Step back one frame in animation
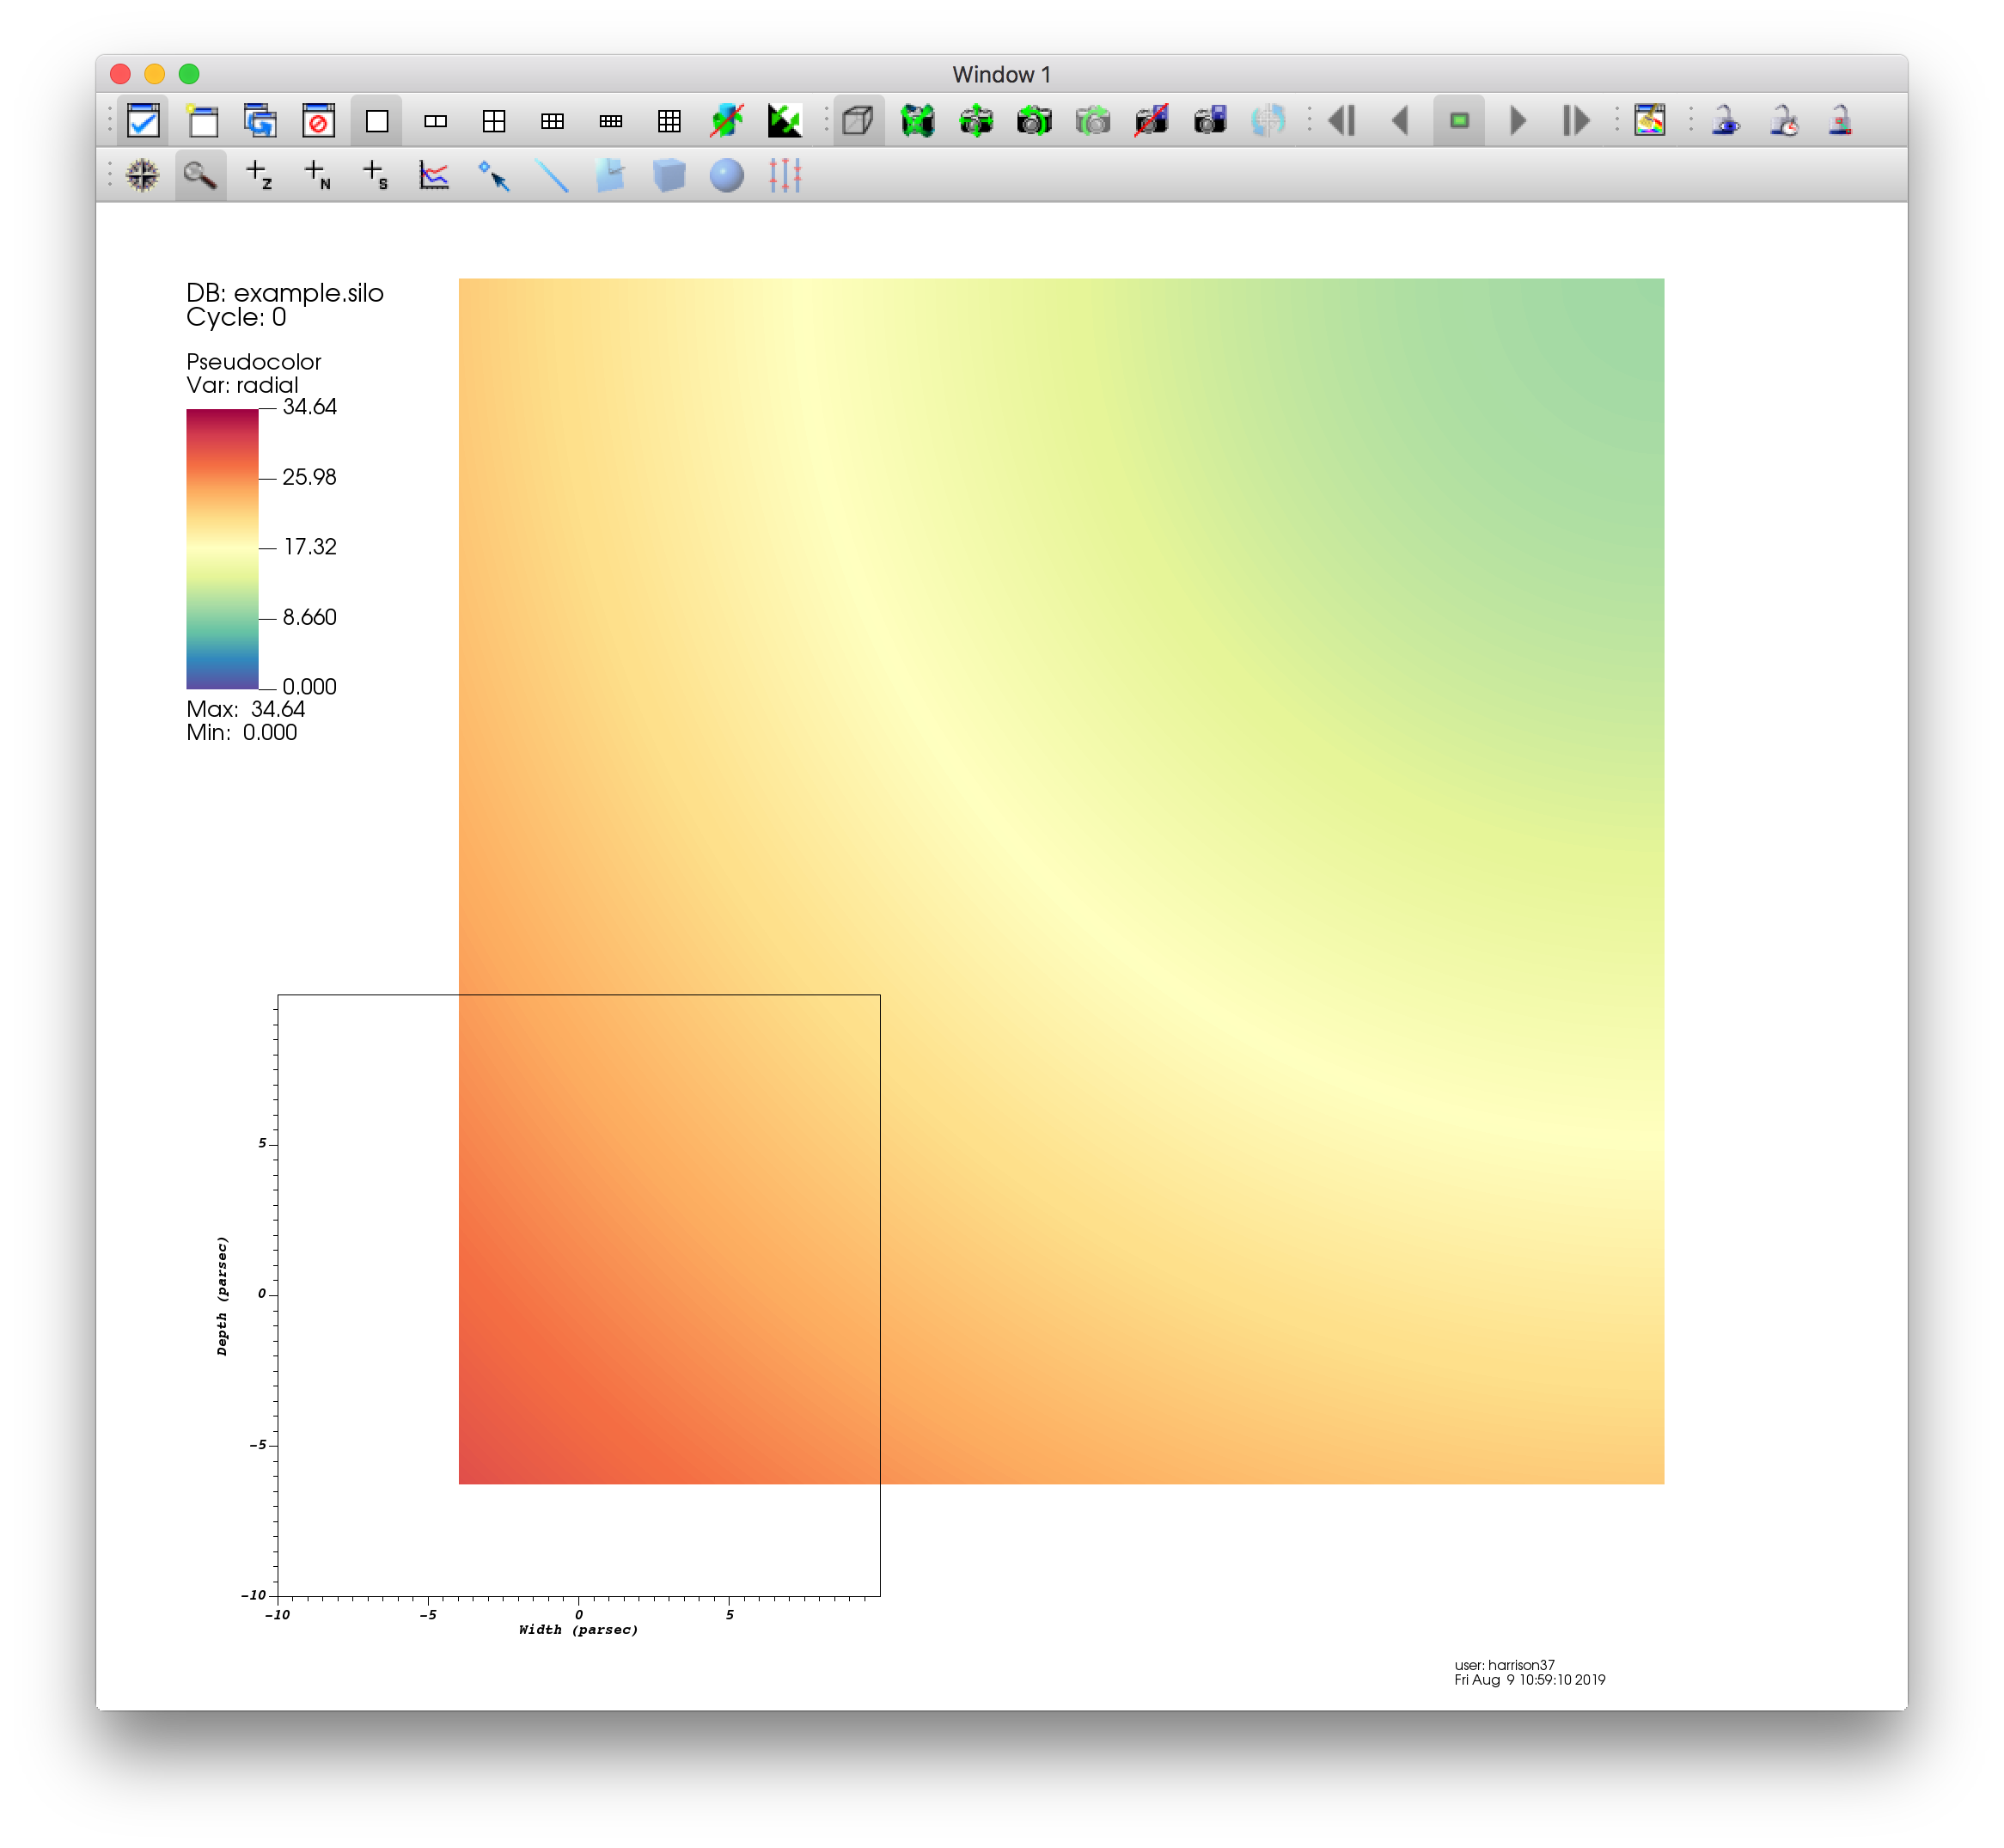Viewport: 2004px width, 1848px height. coord(1342,121)
